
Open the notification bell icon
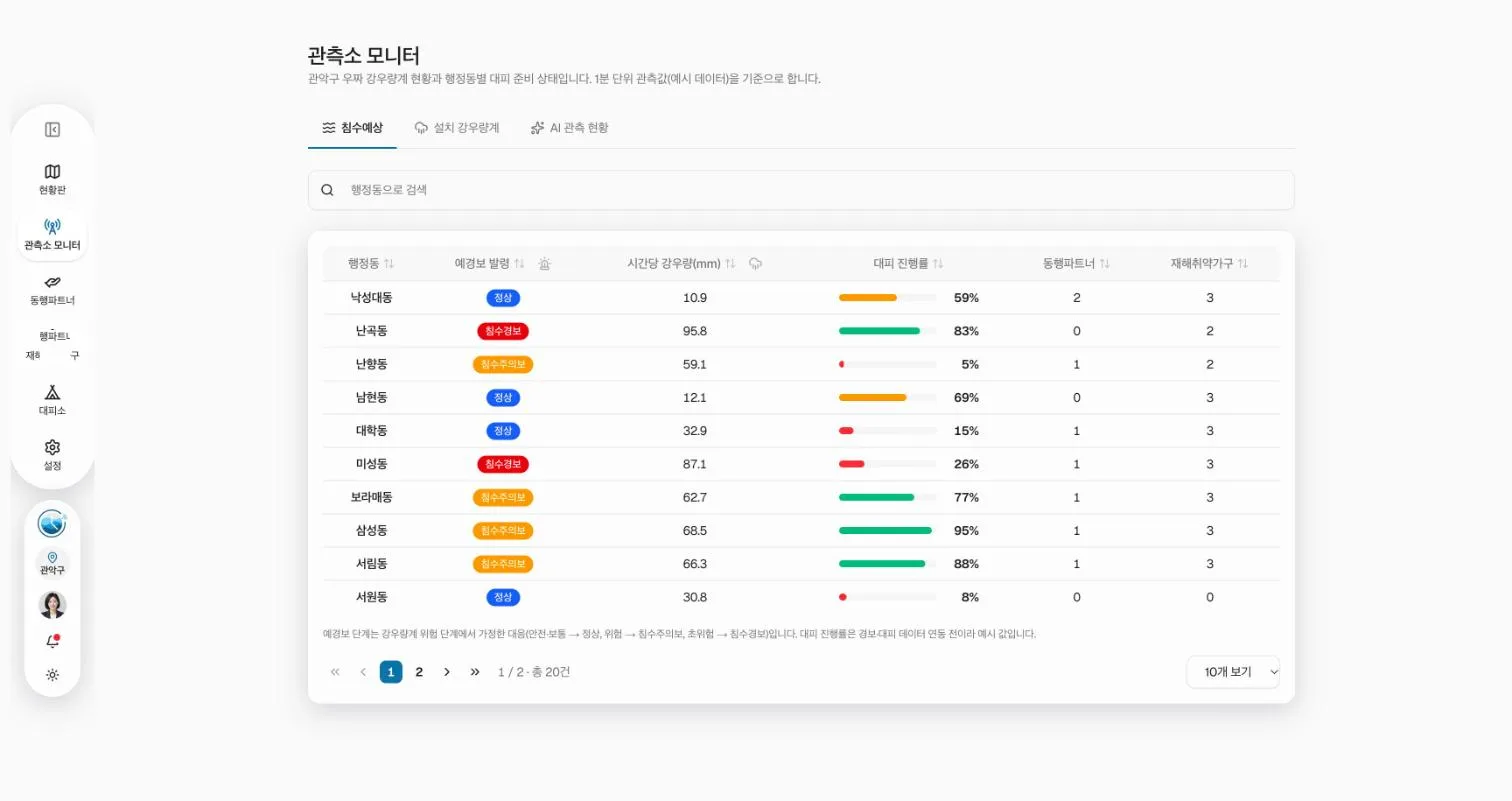tap(52, 642)
